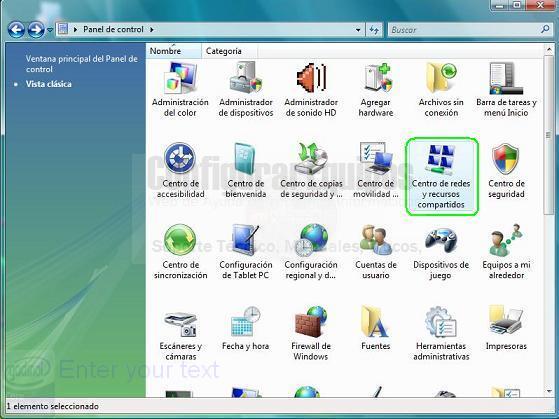Open Dispositivos de juego gamepad icon

tap(441, 240)
